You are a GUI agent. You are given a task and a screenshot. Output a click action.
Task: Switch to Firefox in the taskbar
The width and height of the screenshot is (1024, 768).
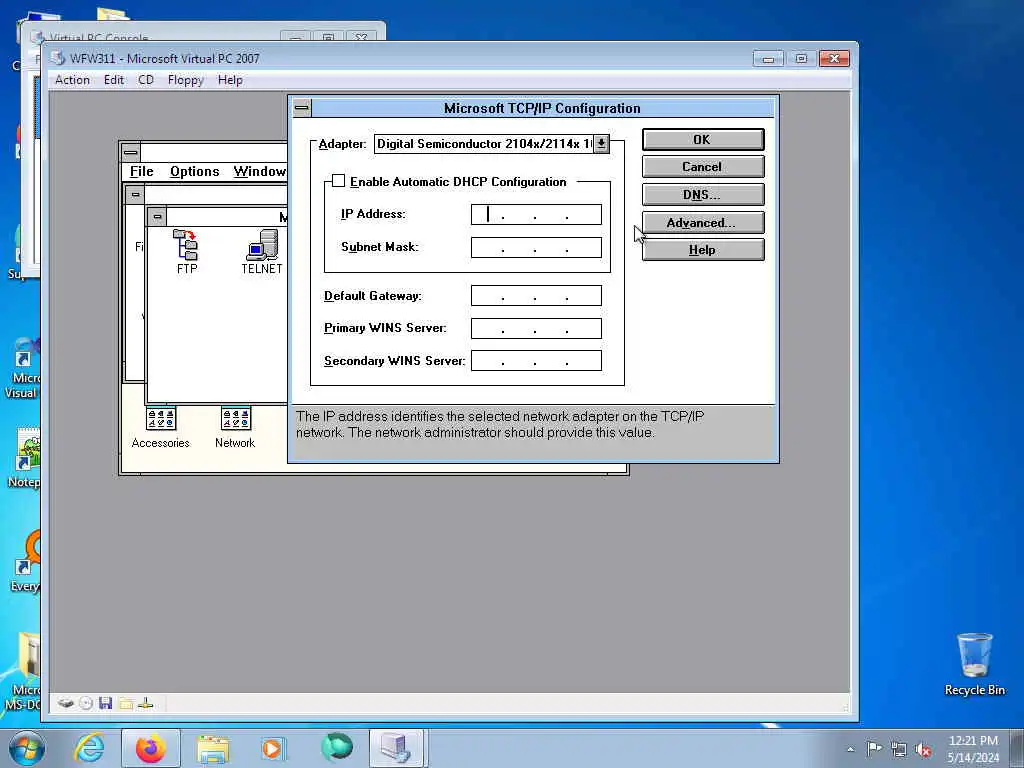151,748
